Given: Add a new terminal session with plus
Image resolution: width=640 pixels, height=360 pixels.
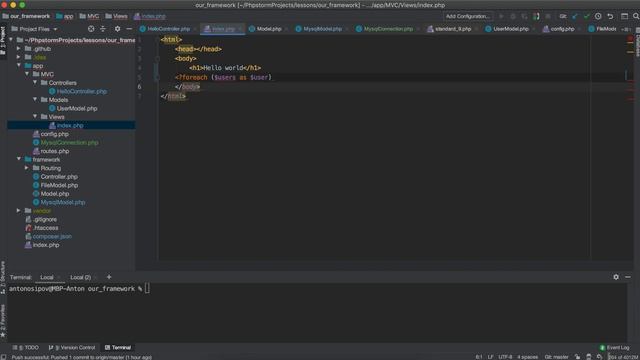Looking at the screenshot, I should pyautogui.click(x=109, y=277).
